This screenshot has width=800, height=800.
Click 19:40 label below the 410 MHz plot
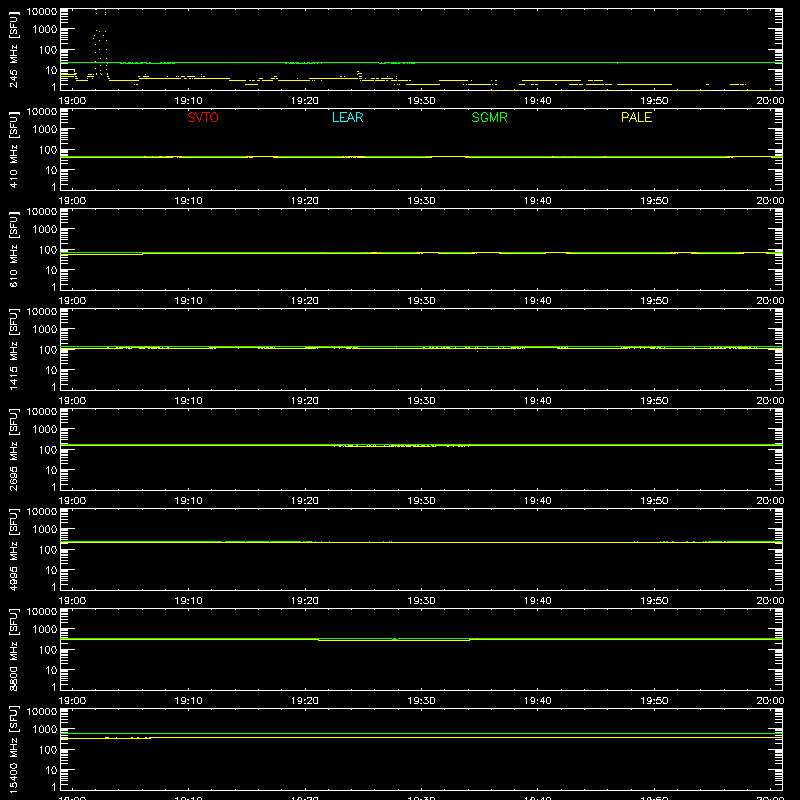pos(538,201)
